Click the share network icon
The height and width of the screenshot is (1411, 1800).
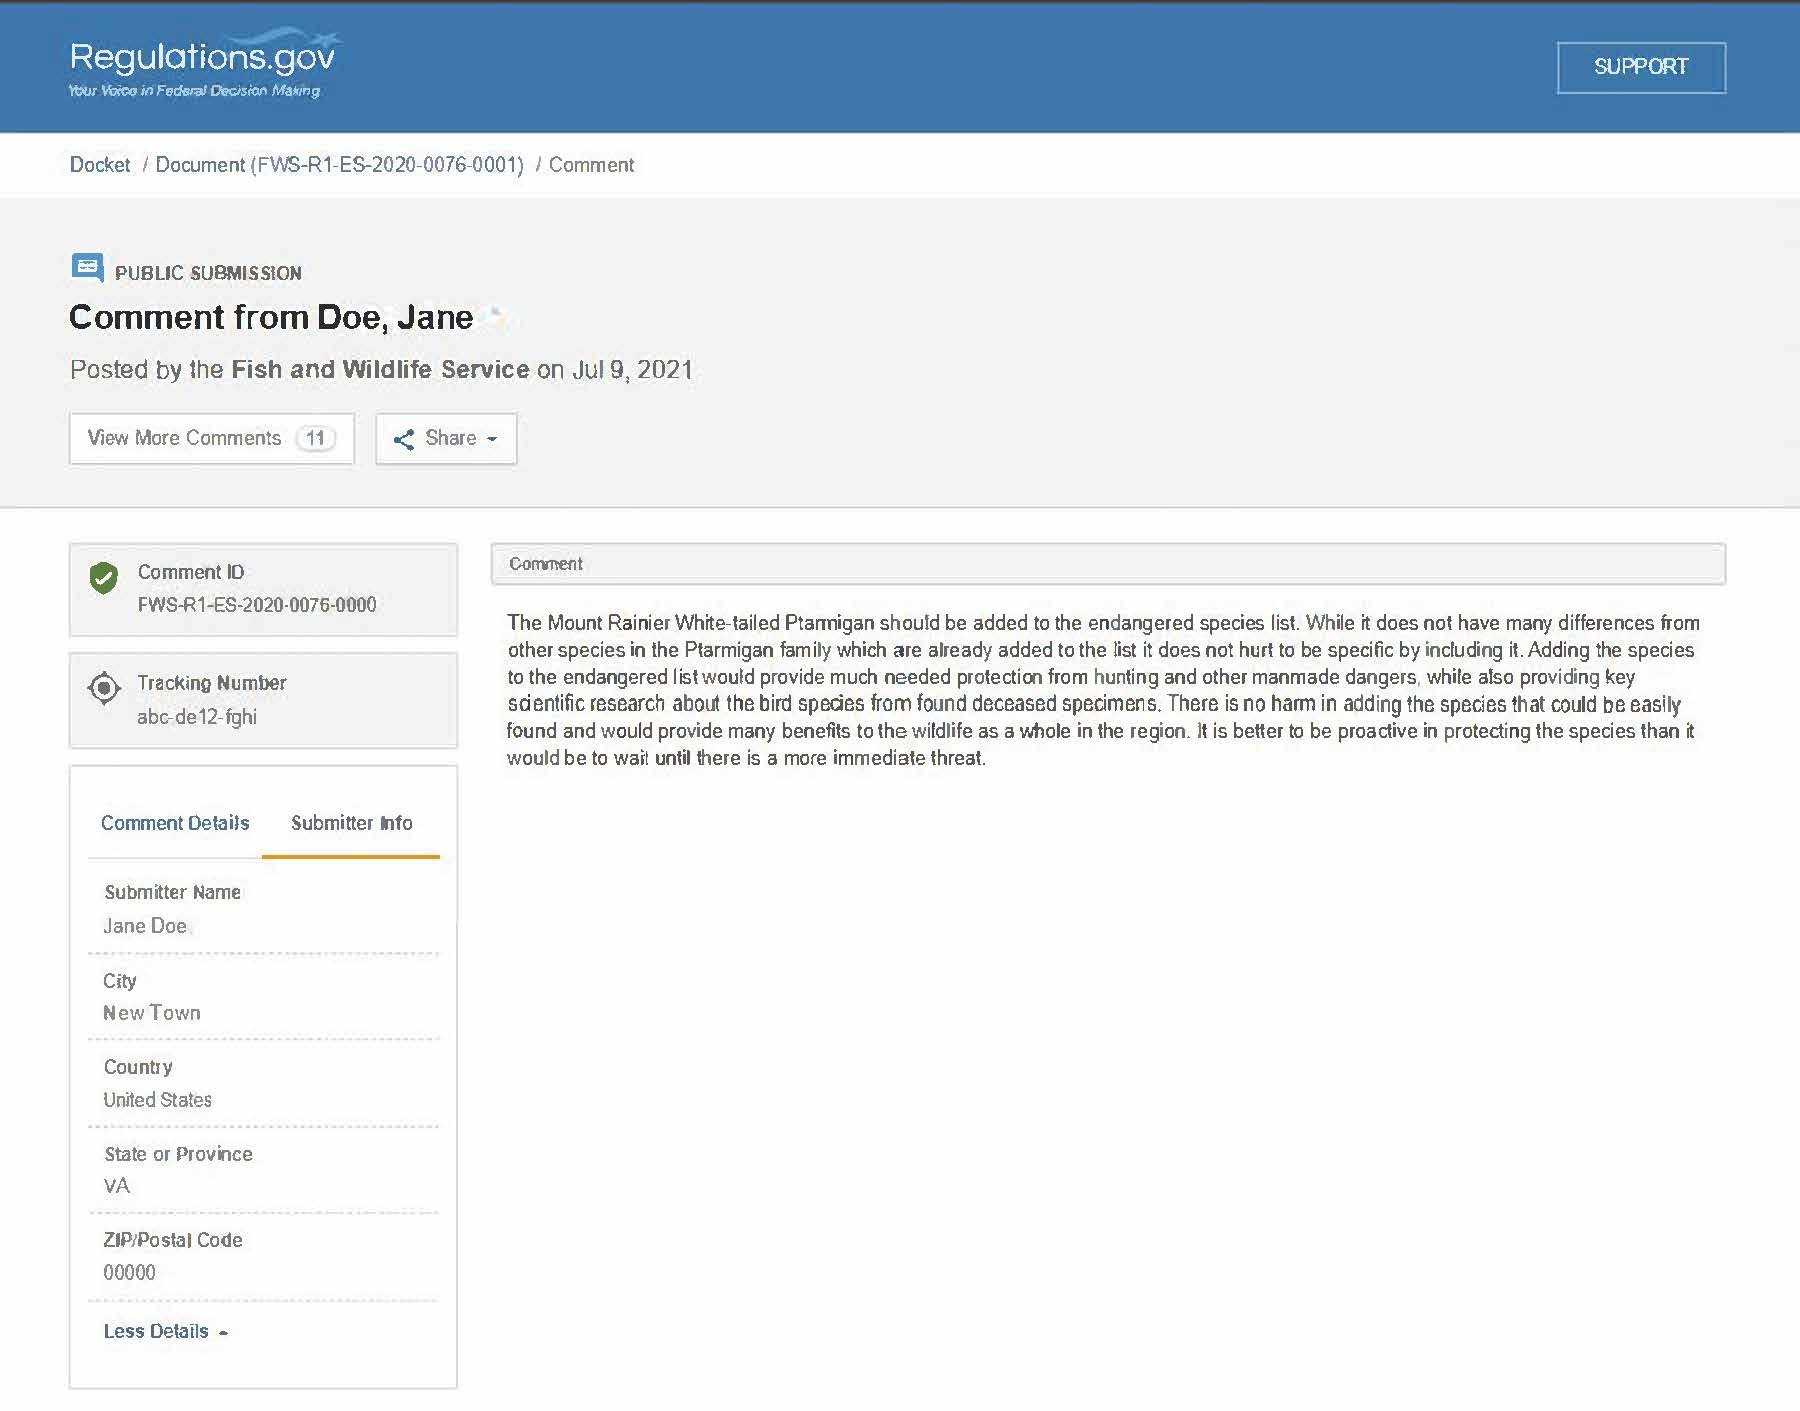pyautogui.click(x=403, y=439)
